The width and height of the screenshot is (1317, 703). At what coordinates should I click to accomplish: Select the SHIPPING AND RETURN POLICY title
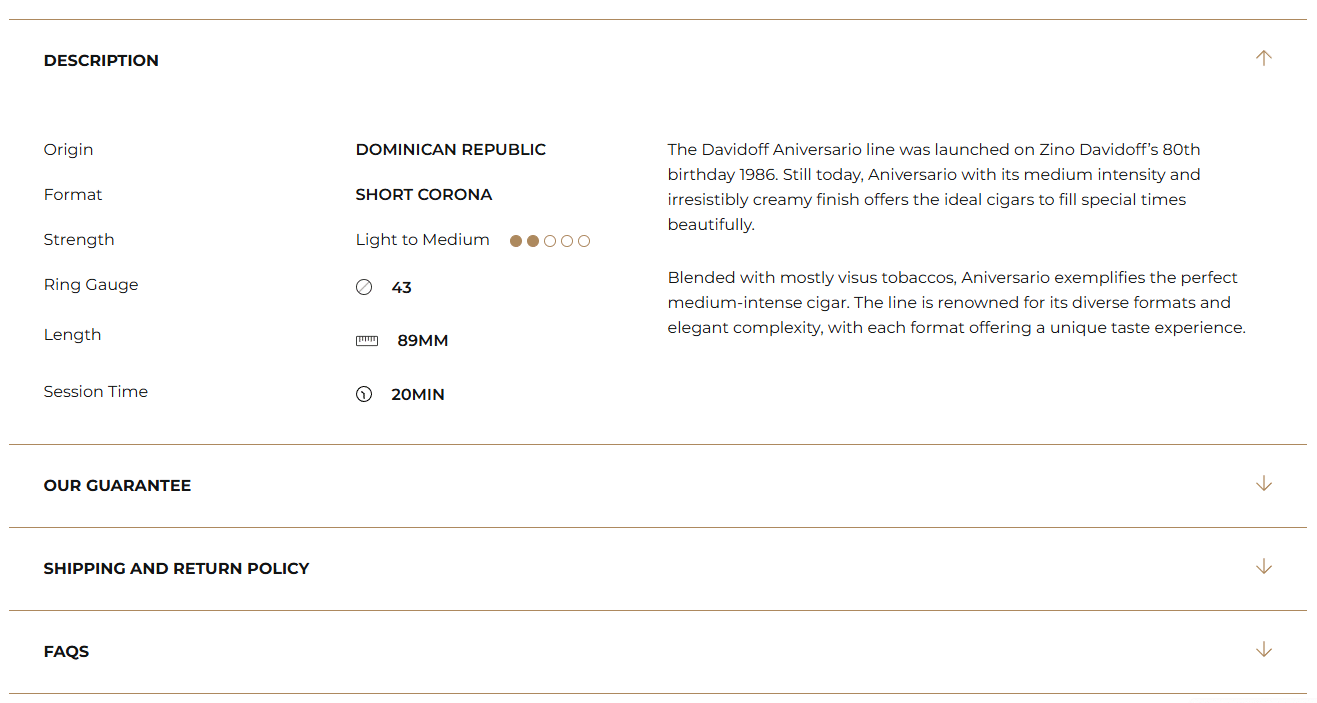[176, 569]
